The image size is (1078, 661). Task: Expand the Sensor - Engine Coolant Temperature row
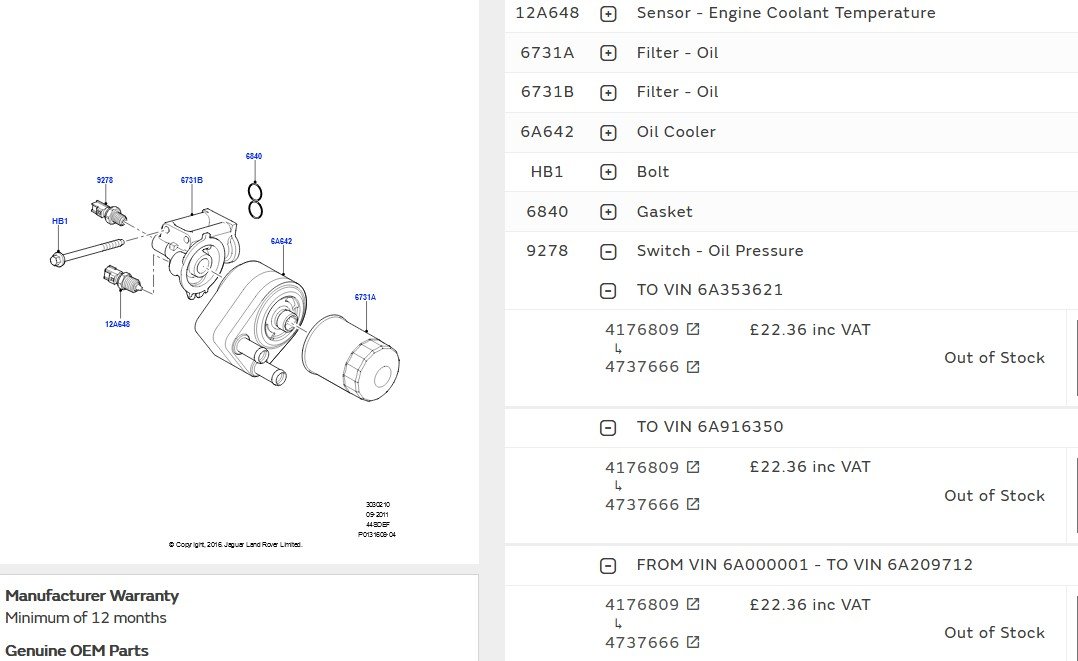(x=608, y=14)
